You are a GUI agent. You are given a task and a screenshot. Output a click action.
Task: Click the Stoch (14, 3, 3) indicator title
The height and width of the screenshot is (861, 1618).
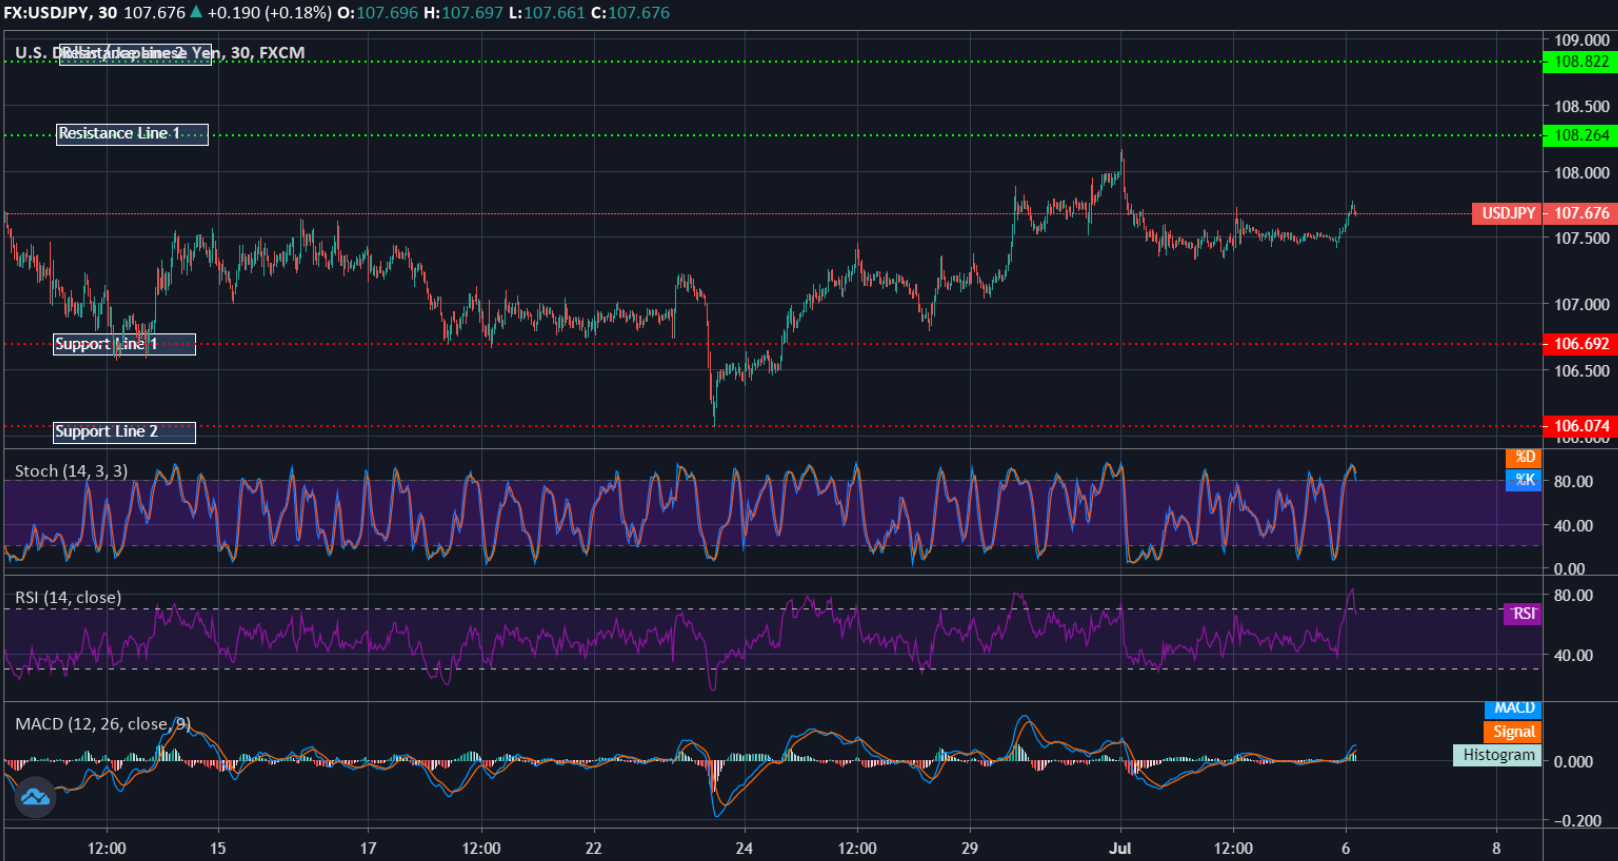[71, 471]
